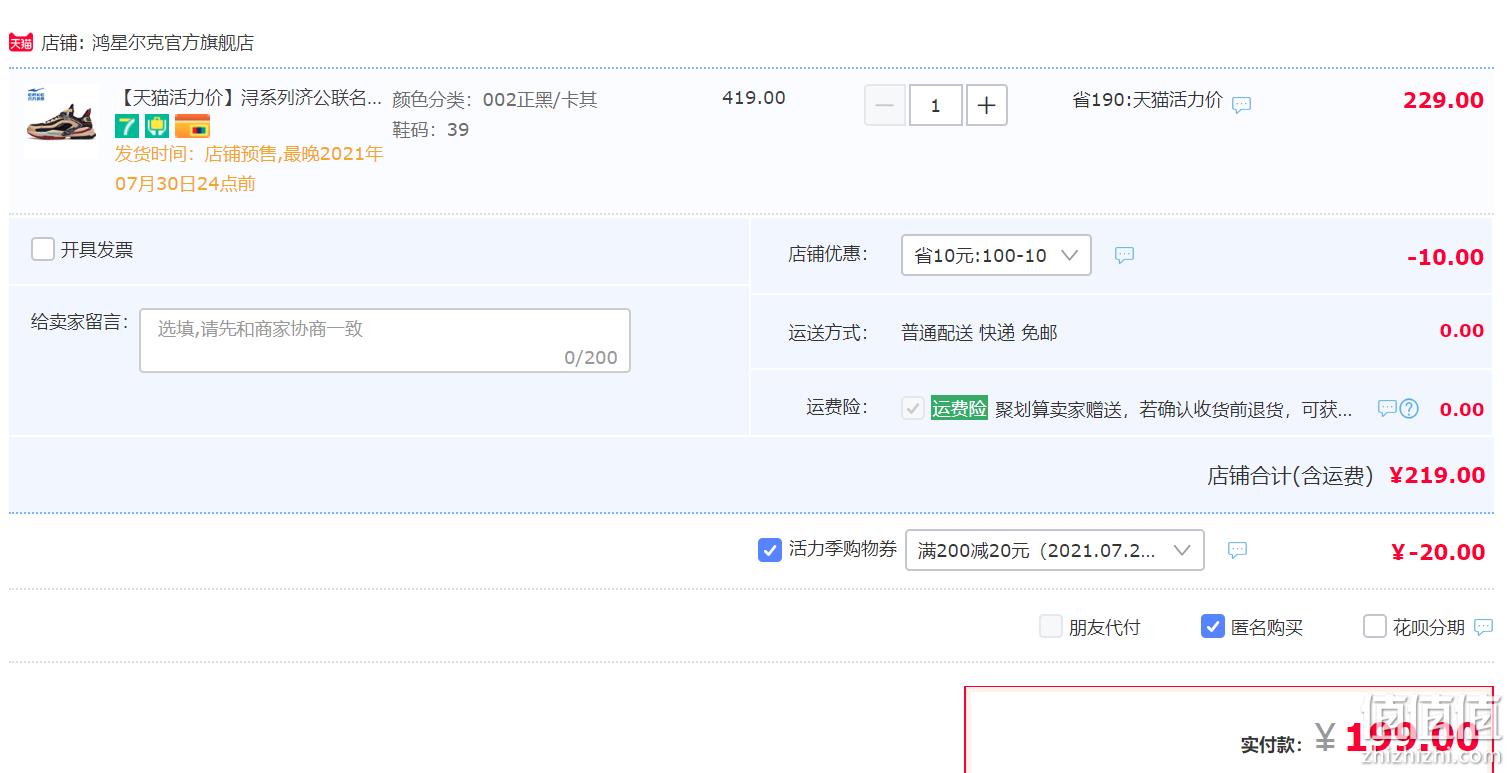Click the Tmall logo icon beside the store name
Screen dimensions: 1511x773
click(x=21, y=42)
